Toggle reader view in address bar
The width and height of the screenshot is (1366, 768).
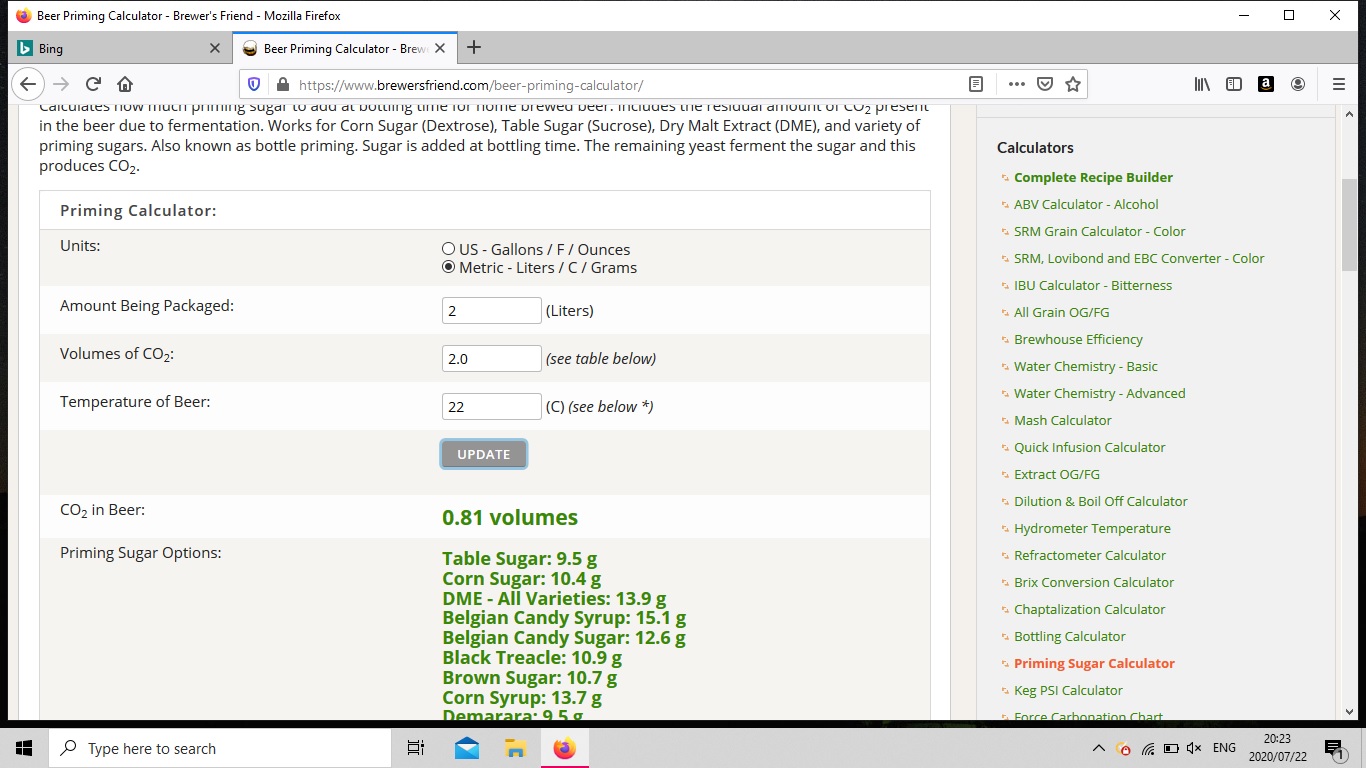click(x=976, y=85)
